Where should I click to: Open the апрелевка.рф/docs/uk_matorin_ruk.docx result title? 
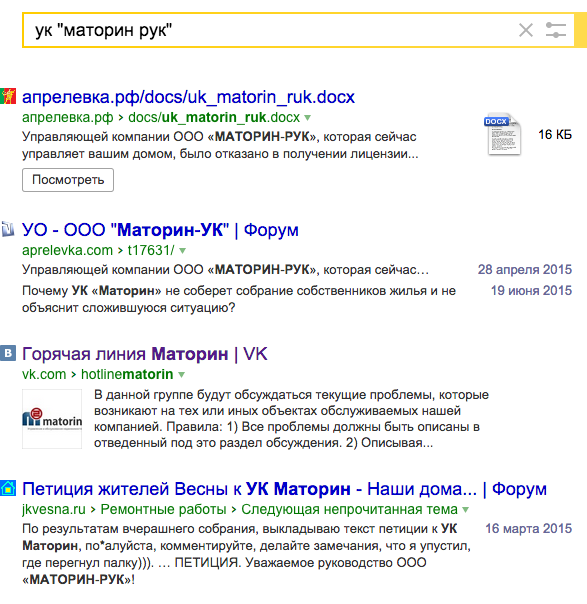(x=188, y=97)
